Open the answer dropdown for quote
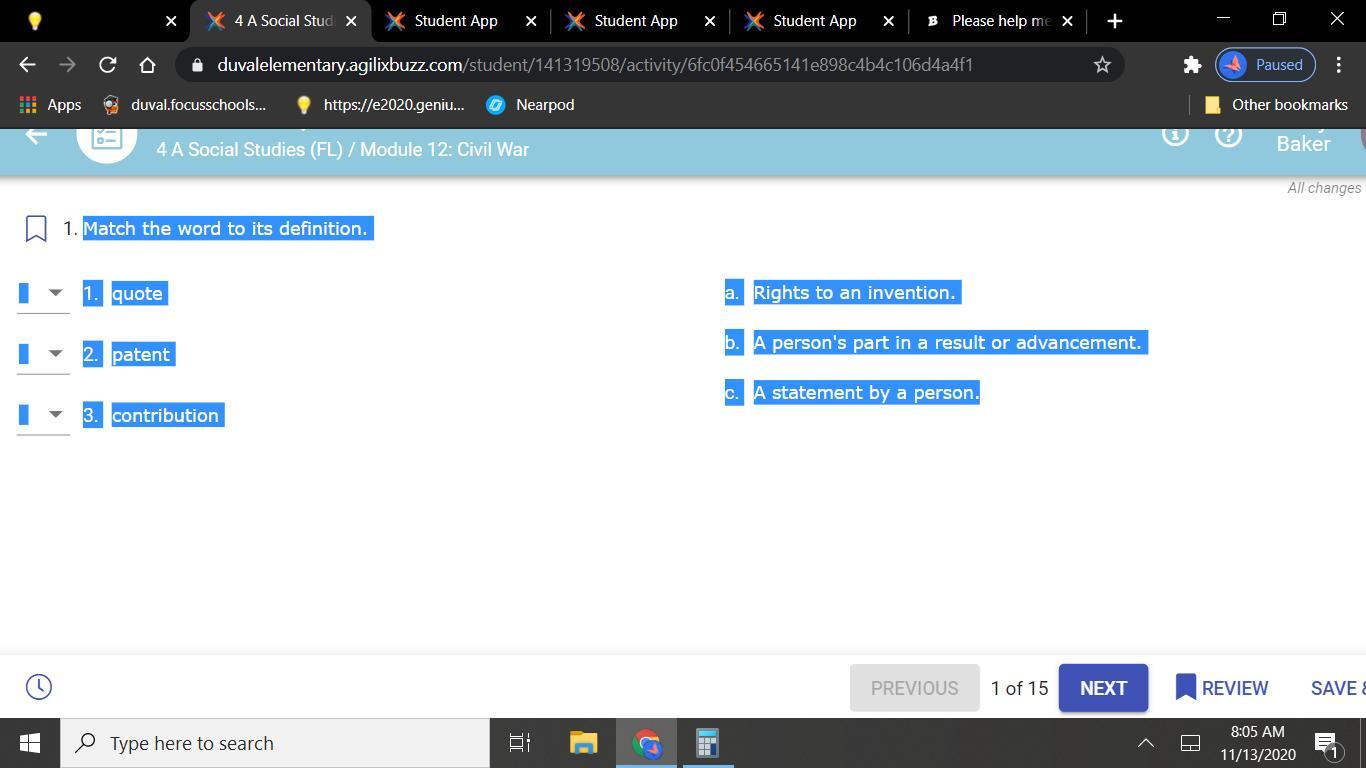The height and width of the screenshot is (768, 1366). point(44,293)
